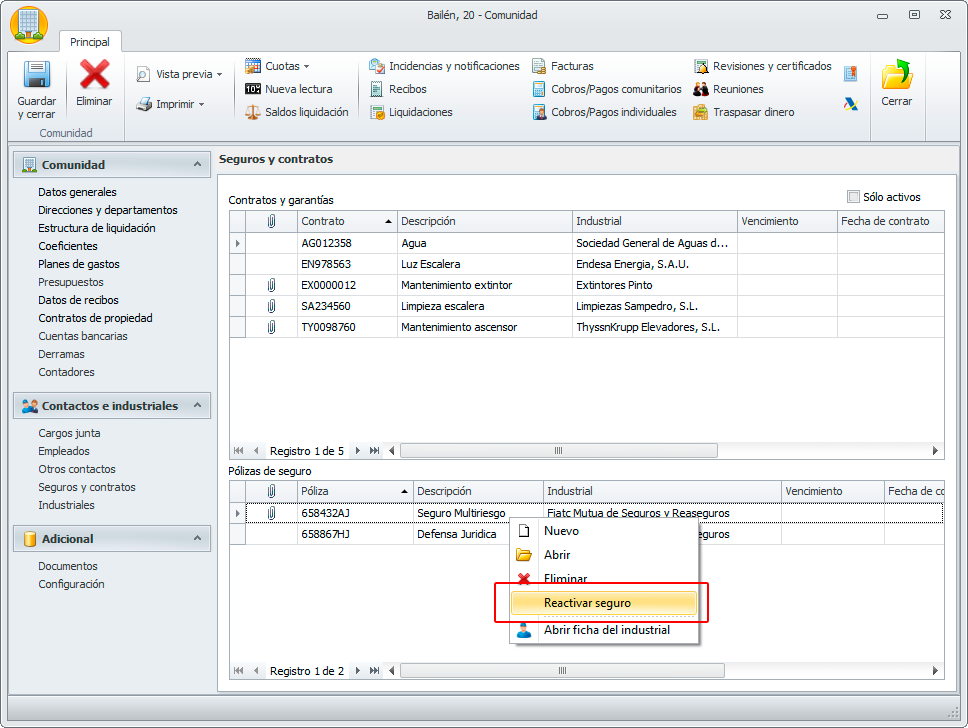The height and width of the screenshot is (728, 968).
Task: Choose Abrir ficha del industrial
Action: [x=606, y=630]
